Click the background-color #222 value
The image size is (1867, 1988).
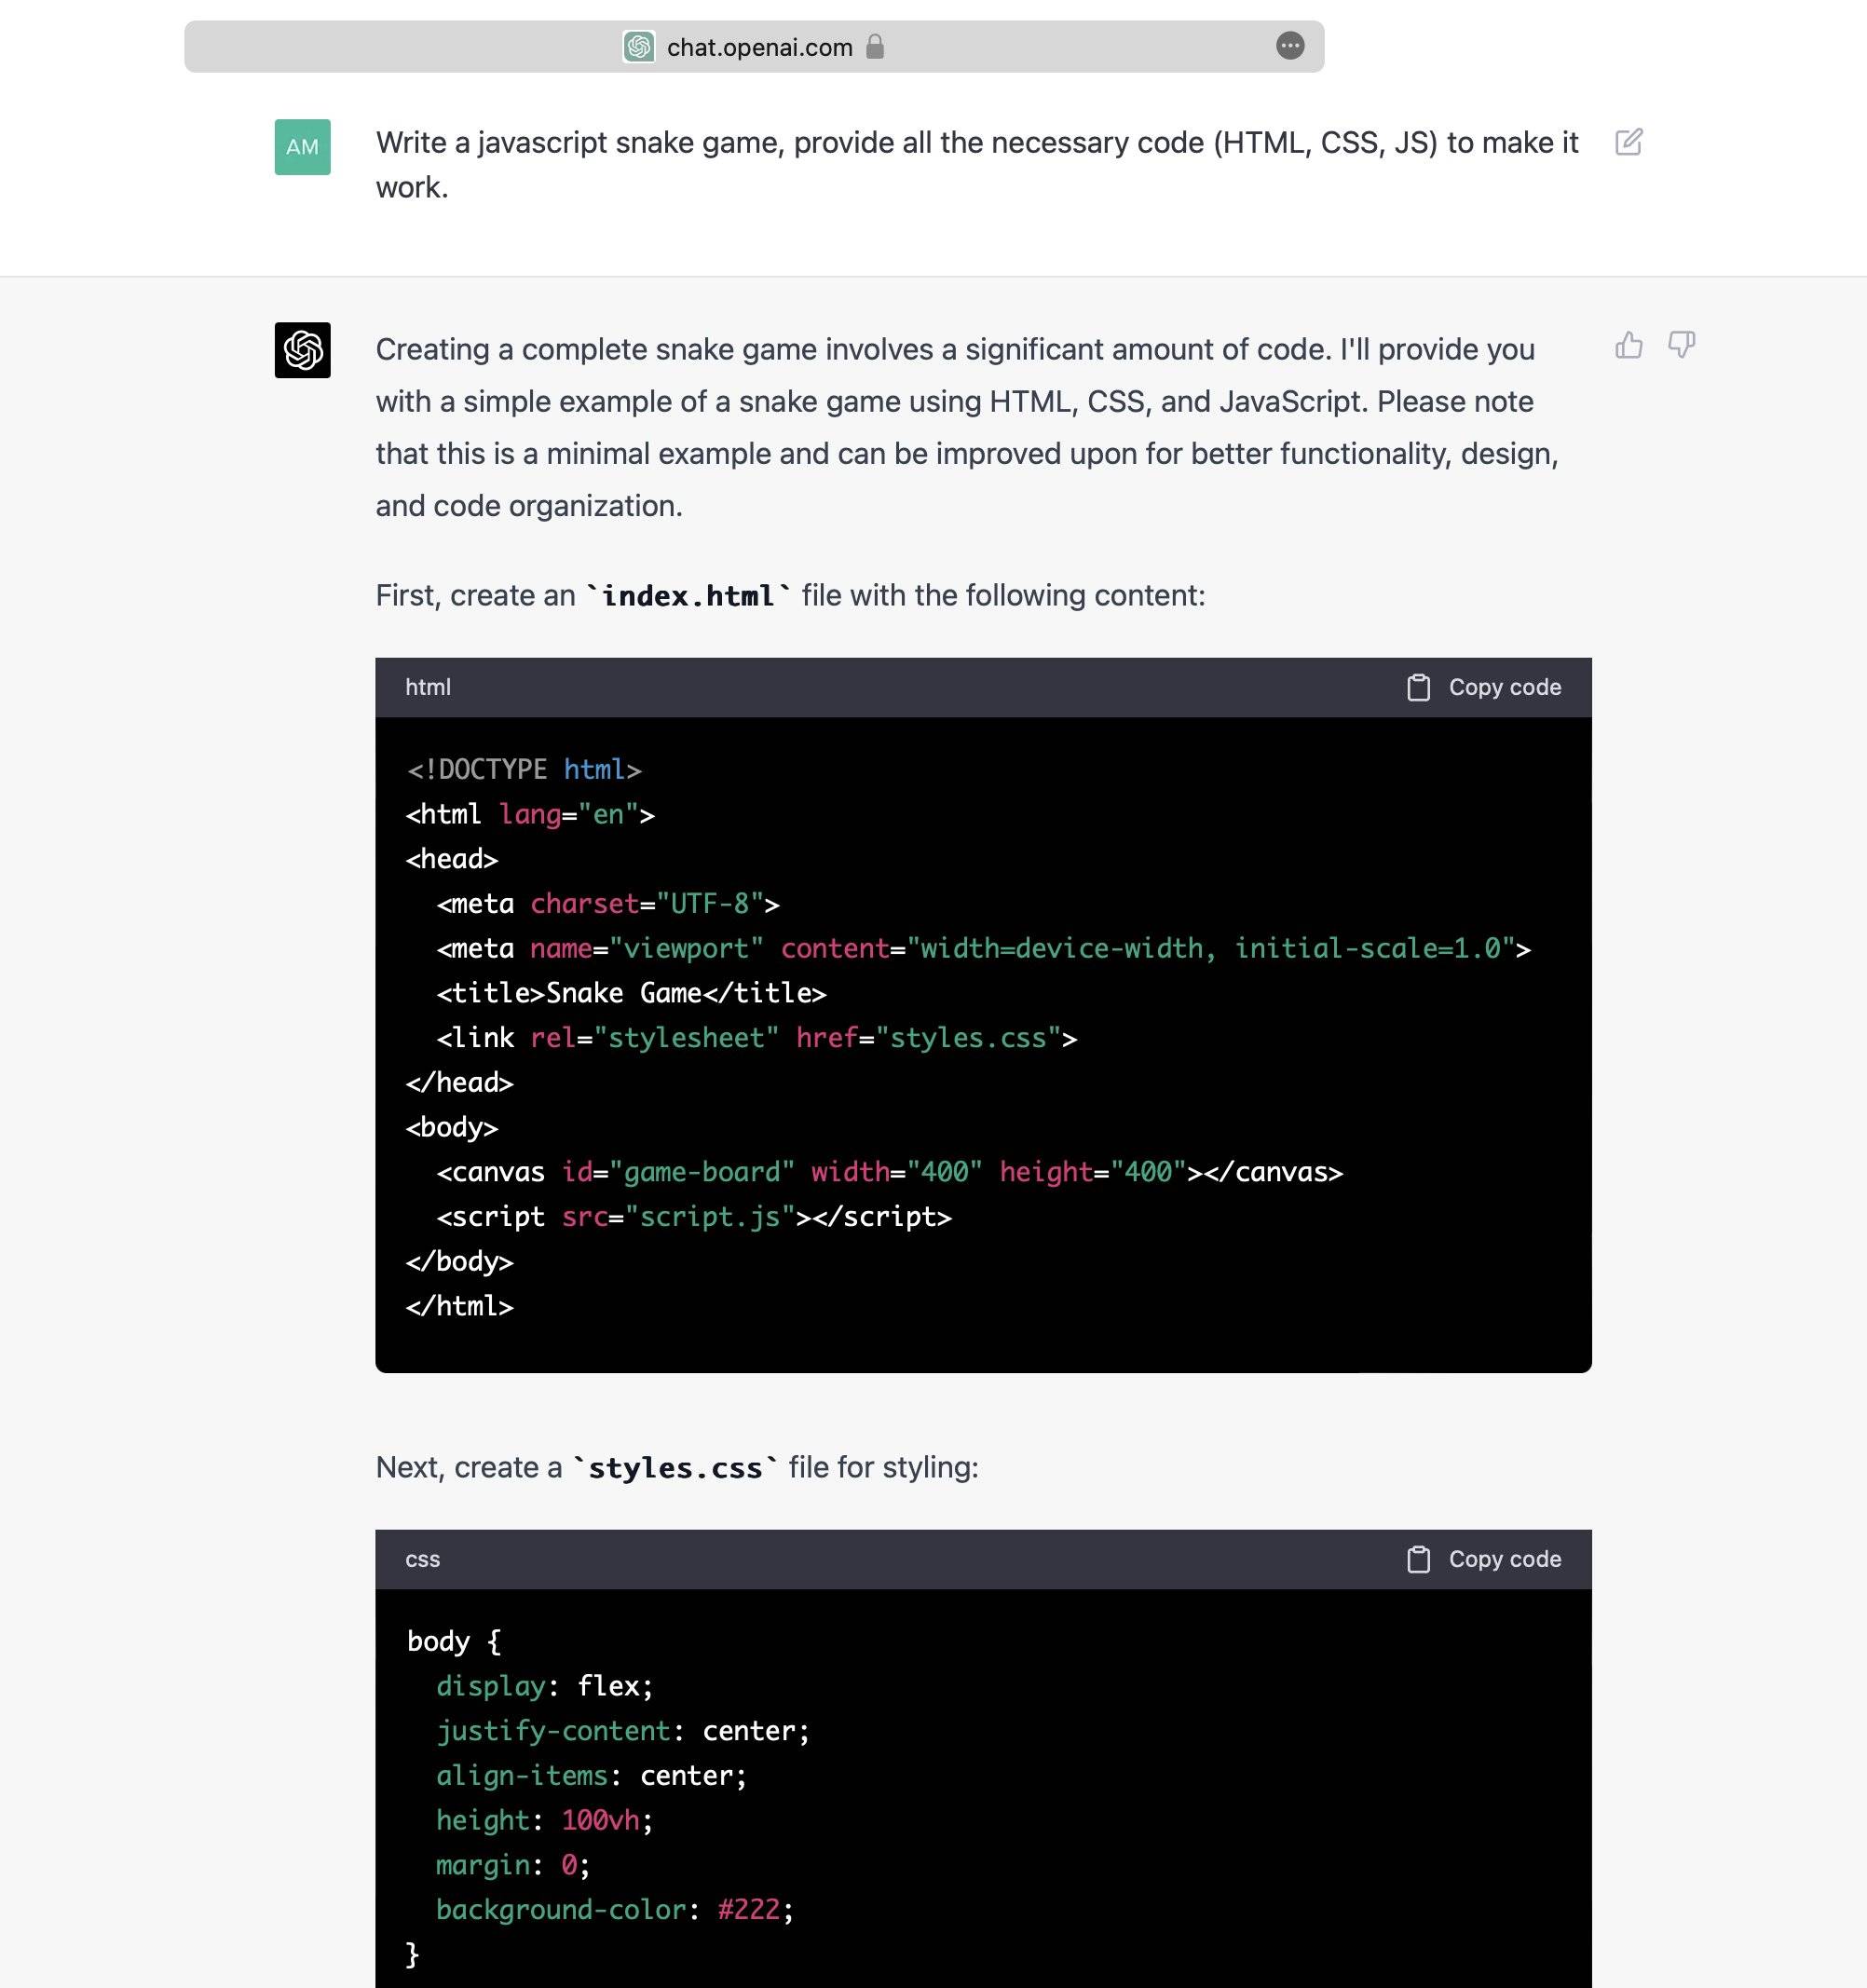(x=748, y=1909)
